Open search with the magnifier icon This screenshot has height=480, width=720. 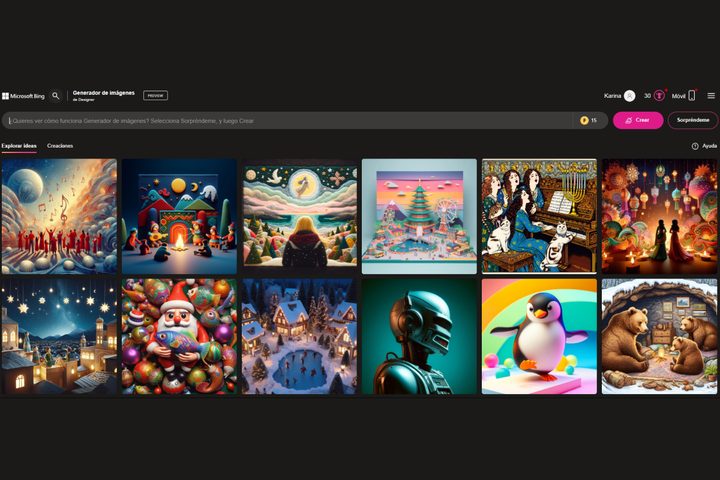point(56,96)
